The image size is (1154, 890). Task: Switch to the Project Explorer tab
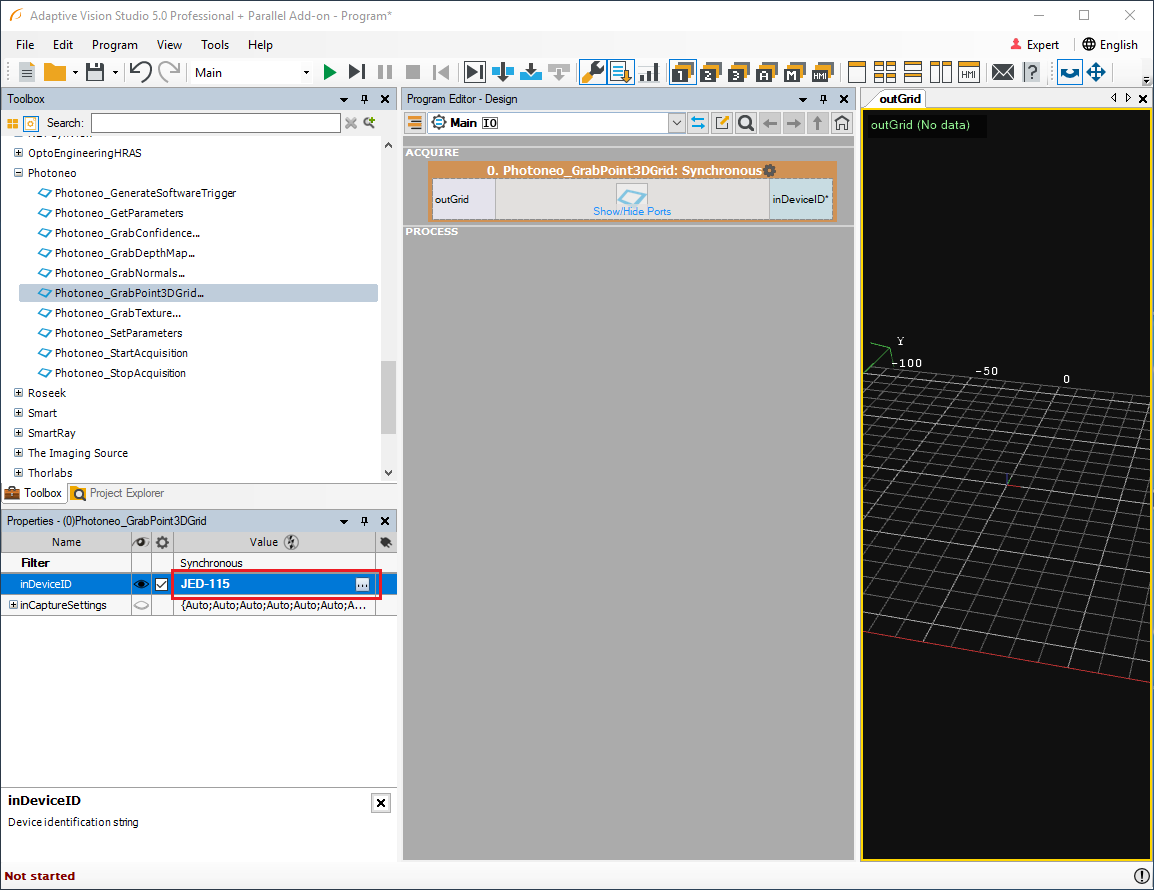tap(118, 493)
